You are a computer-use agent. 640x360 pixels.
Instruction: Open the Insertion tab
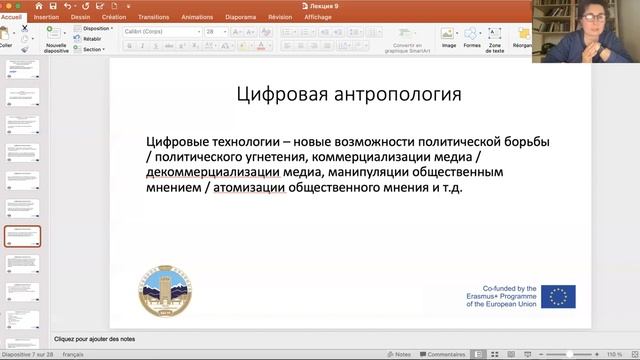pyautogui.click(x=46, y=17)
